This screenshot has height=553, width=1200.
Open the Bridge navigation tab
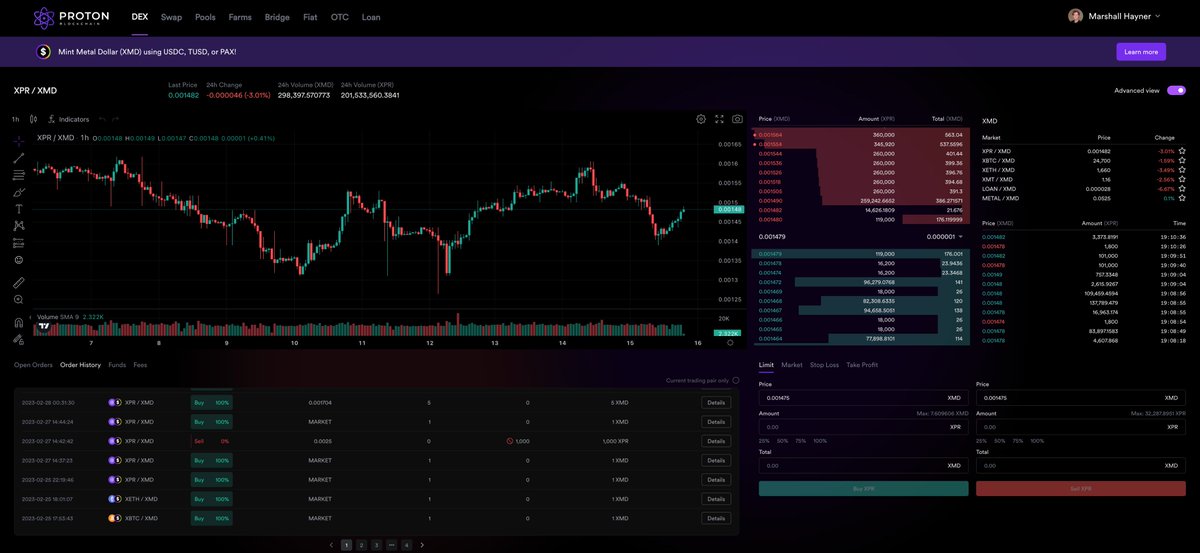[x=277, y=17]
